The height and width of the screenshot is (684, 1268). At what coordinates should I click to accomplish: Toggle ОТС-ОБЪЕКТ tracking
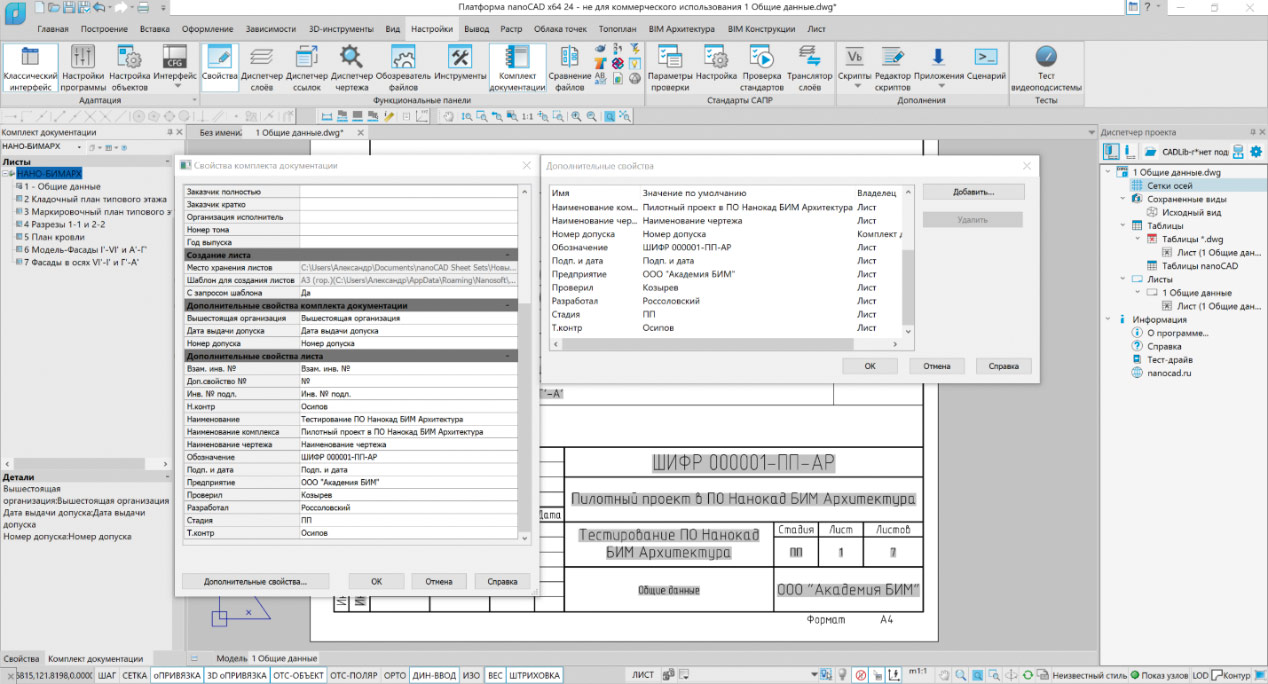(x=298, y=676)
